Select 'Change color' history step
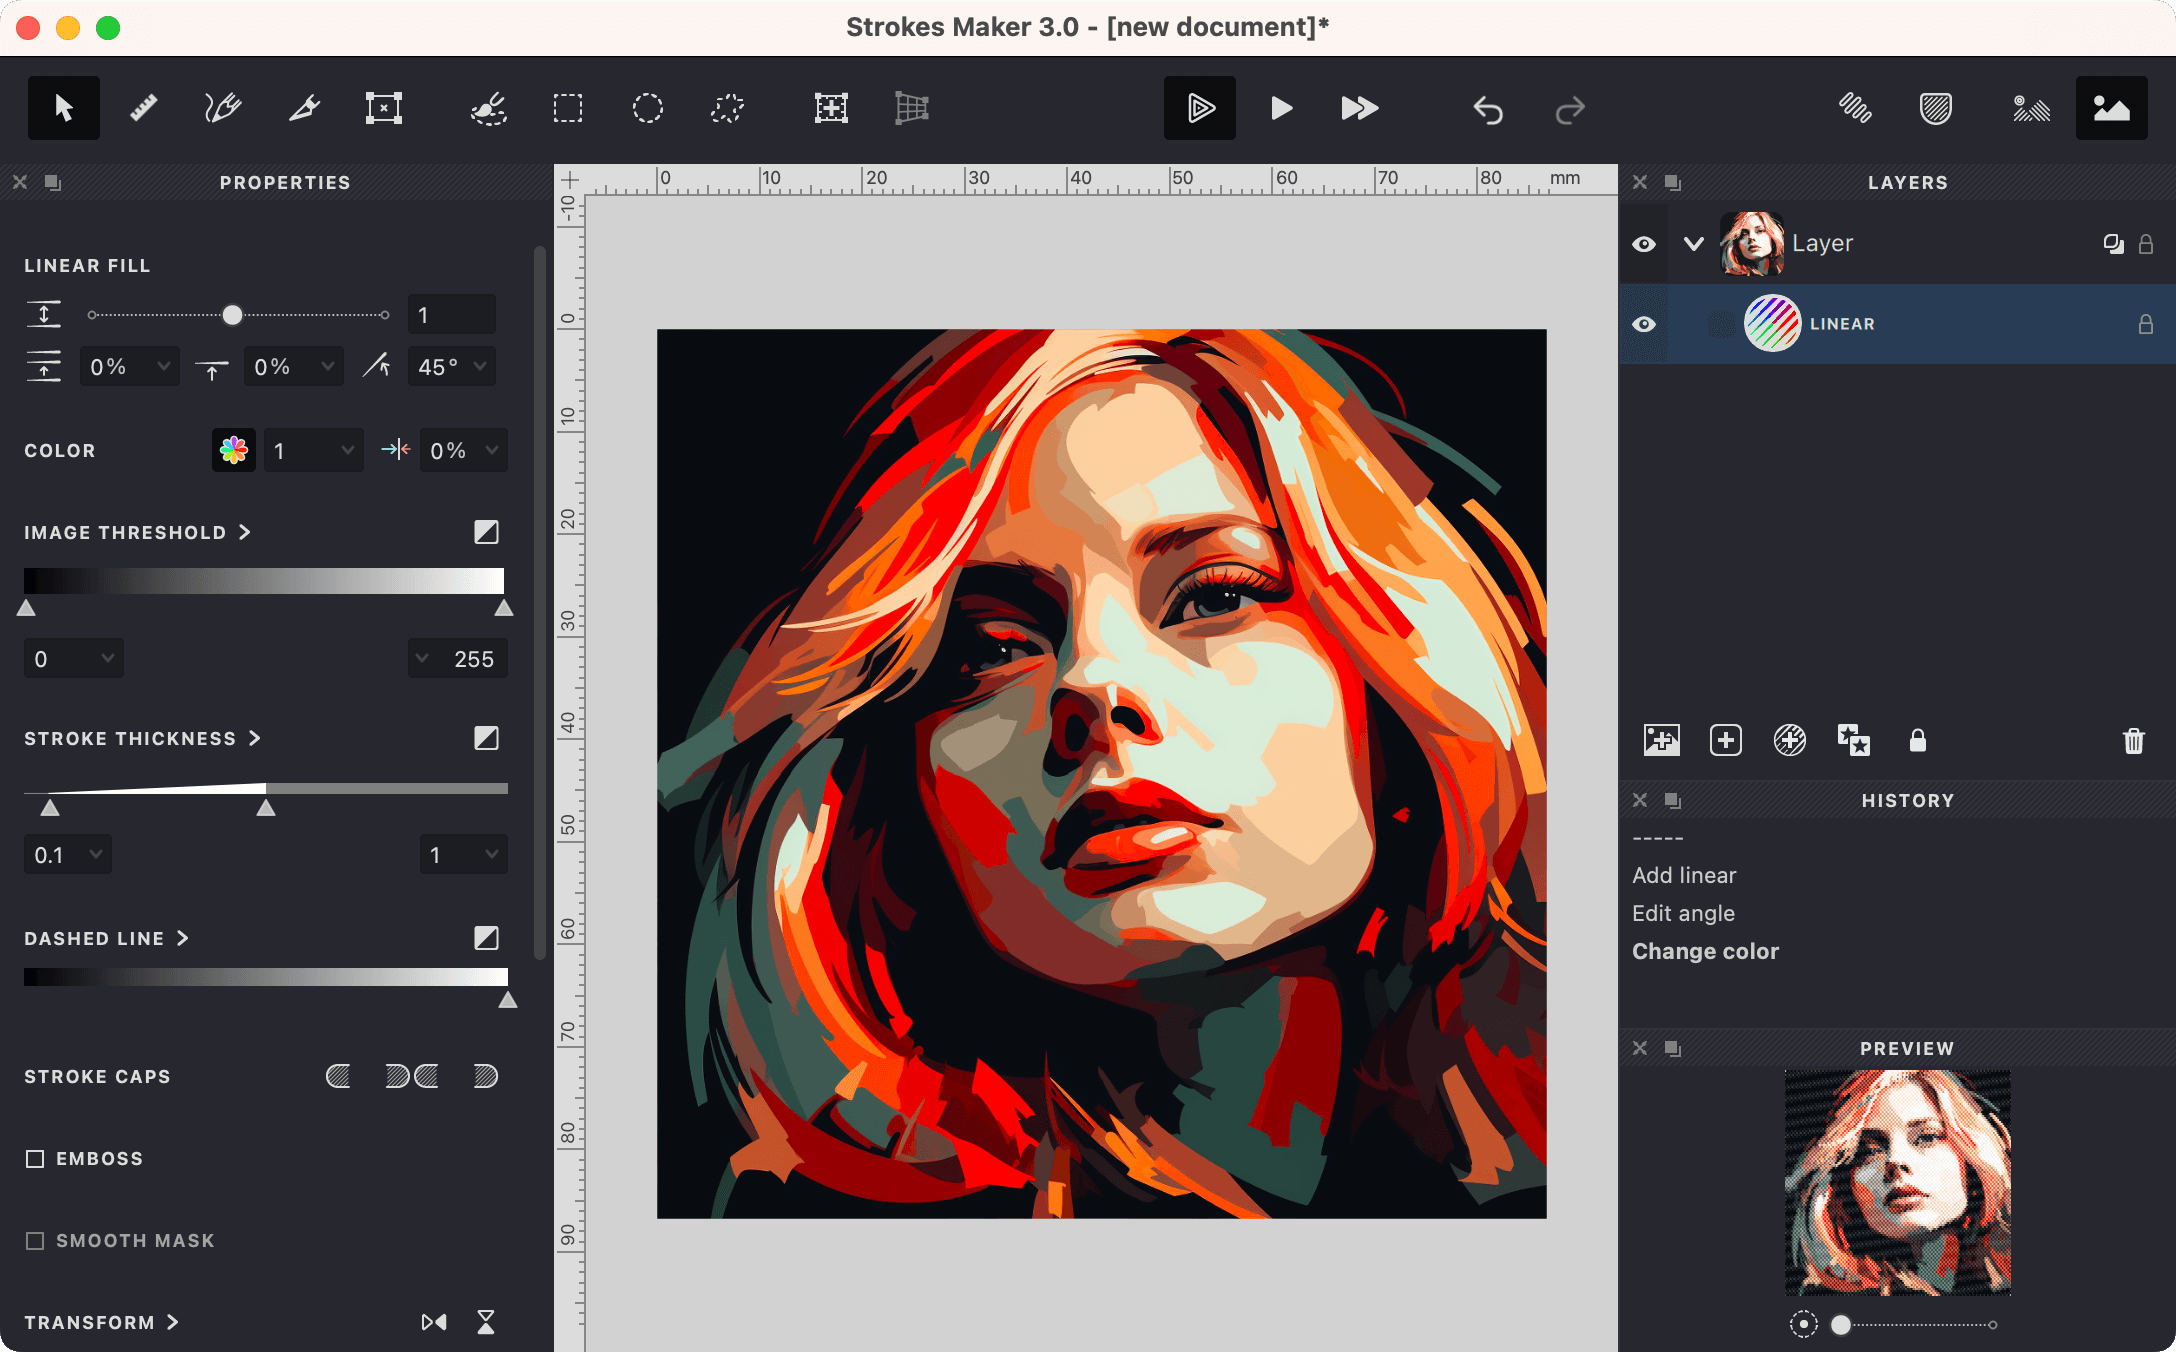Screen dimensions: 2176x1352 [x=1706, y=951]
